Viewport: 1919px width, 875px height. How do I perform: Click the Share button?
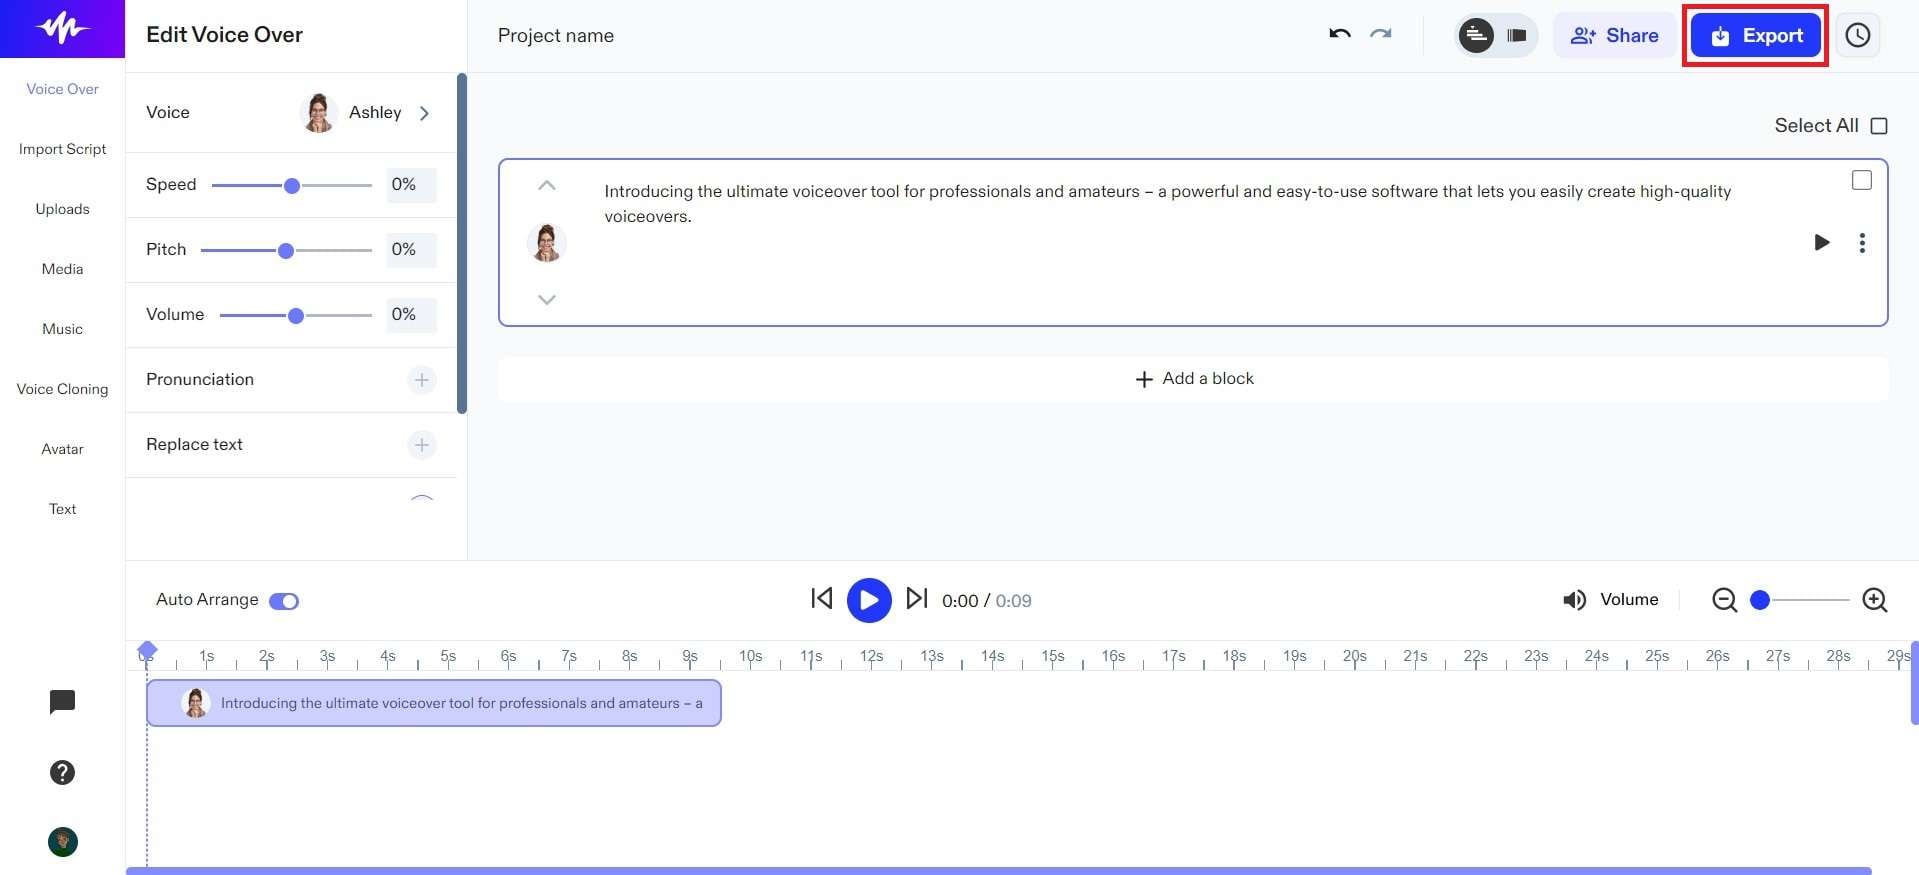(x=1614, y=35)
